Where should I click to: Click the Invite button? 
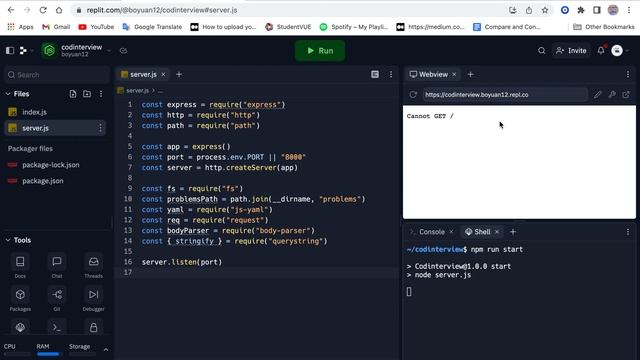[x=571, y=51]
